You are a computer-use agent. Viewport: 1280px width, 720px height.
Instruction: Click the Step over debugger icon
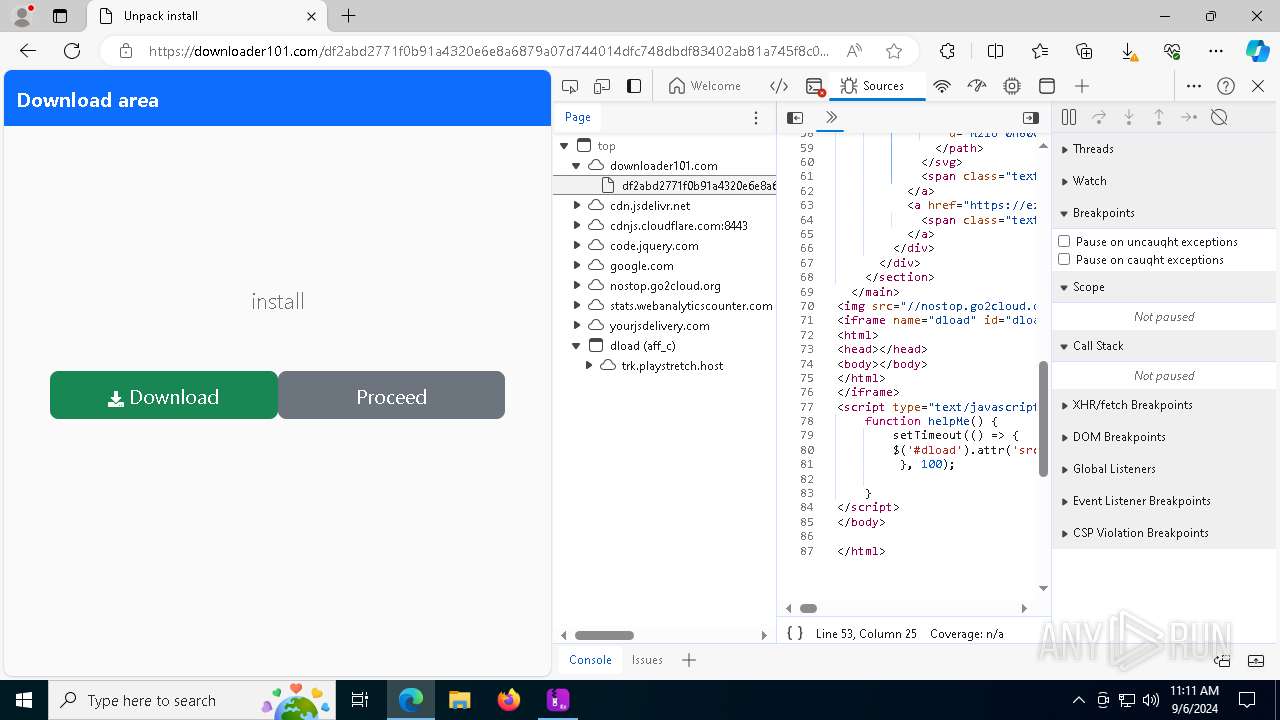coord(1099,117)
